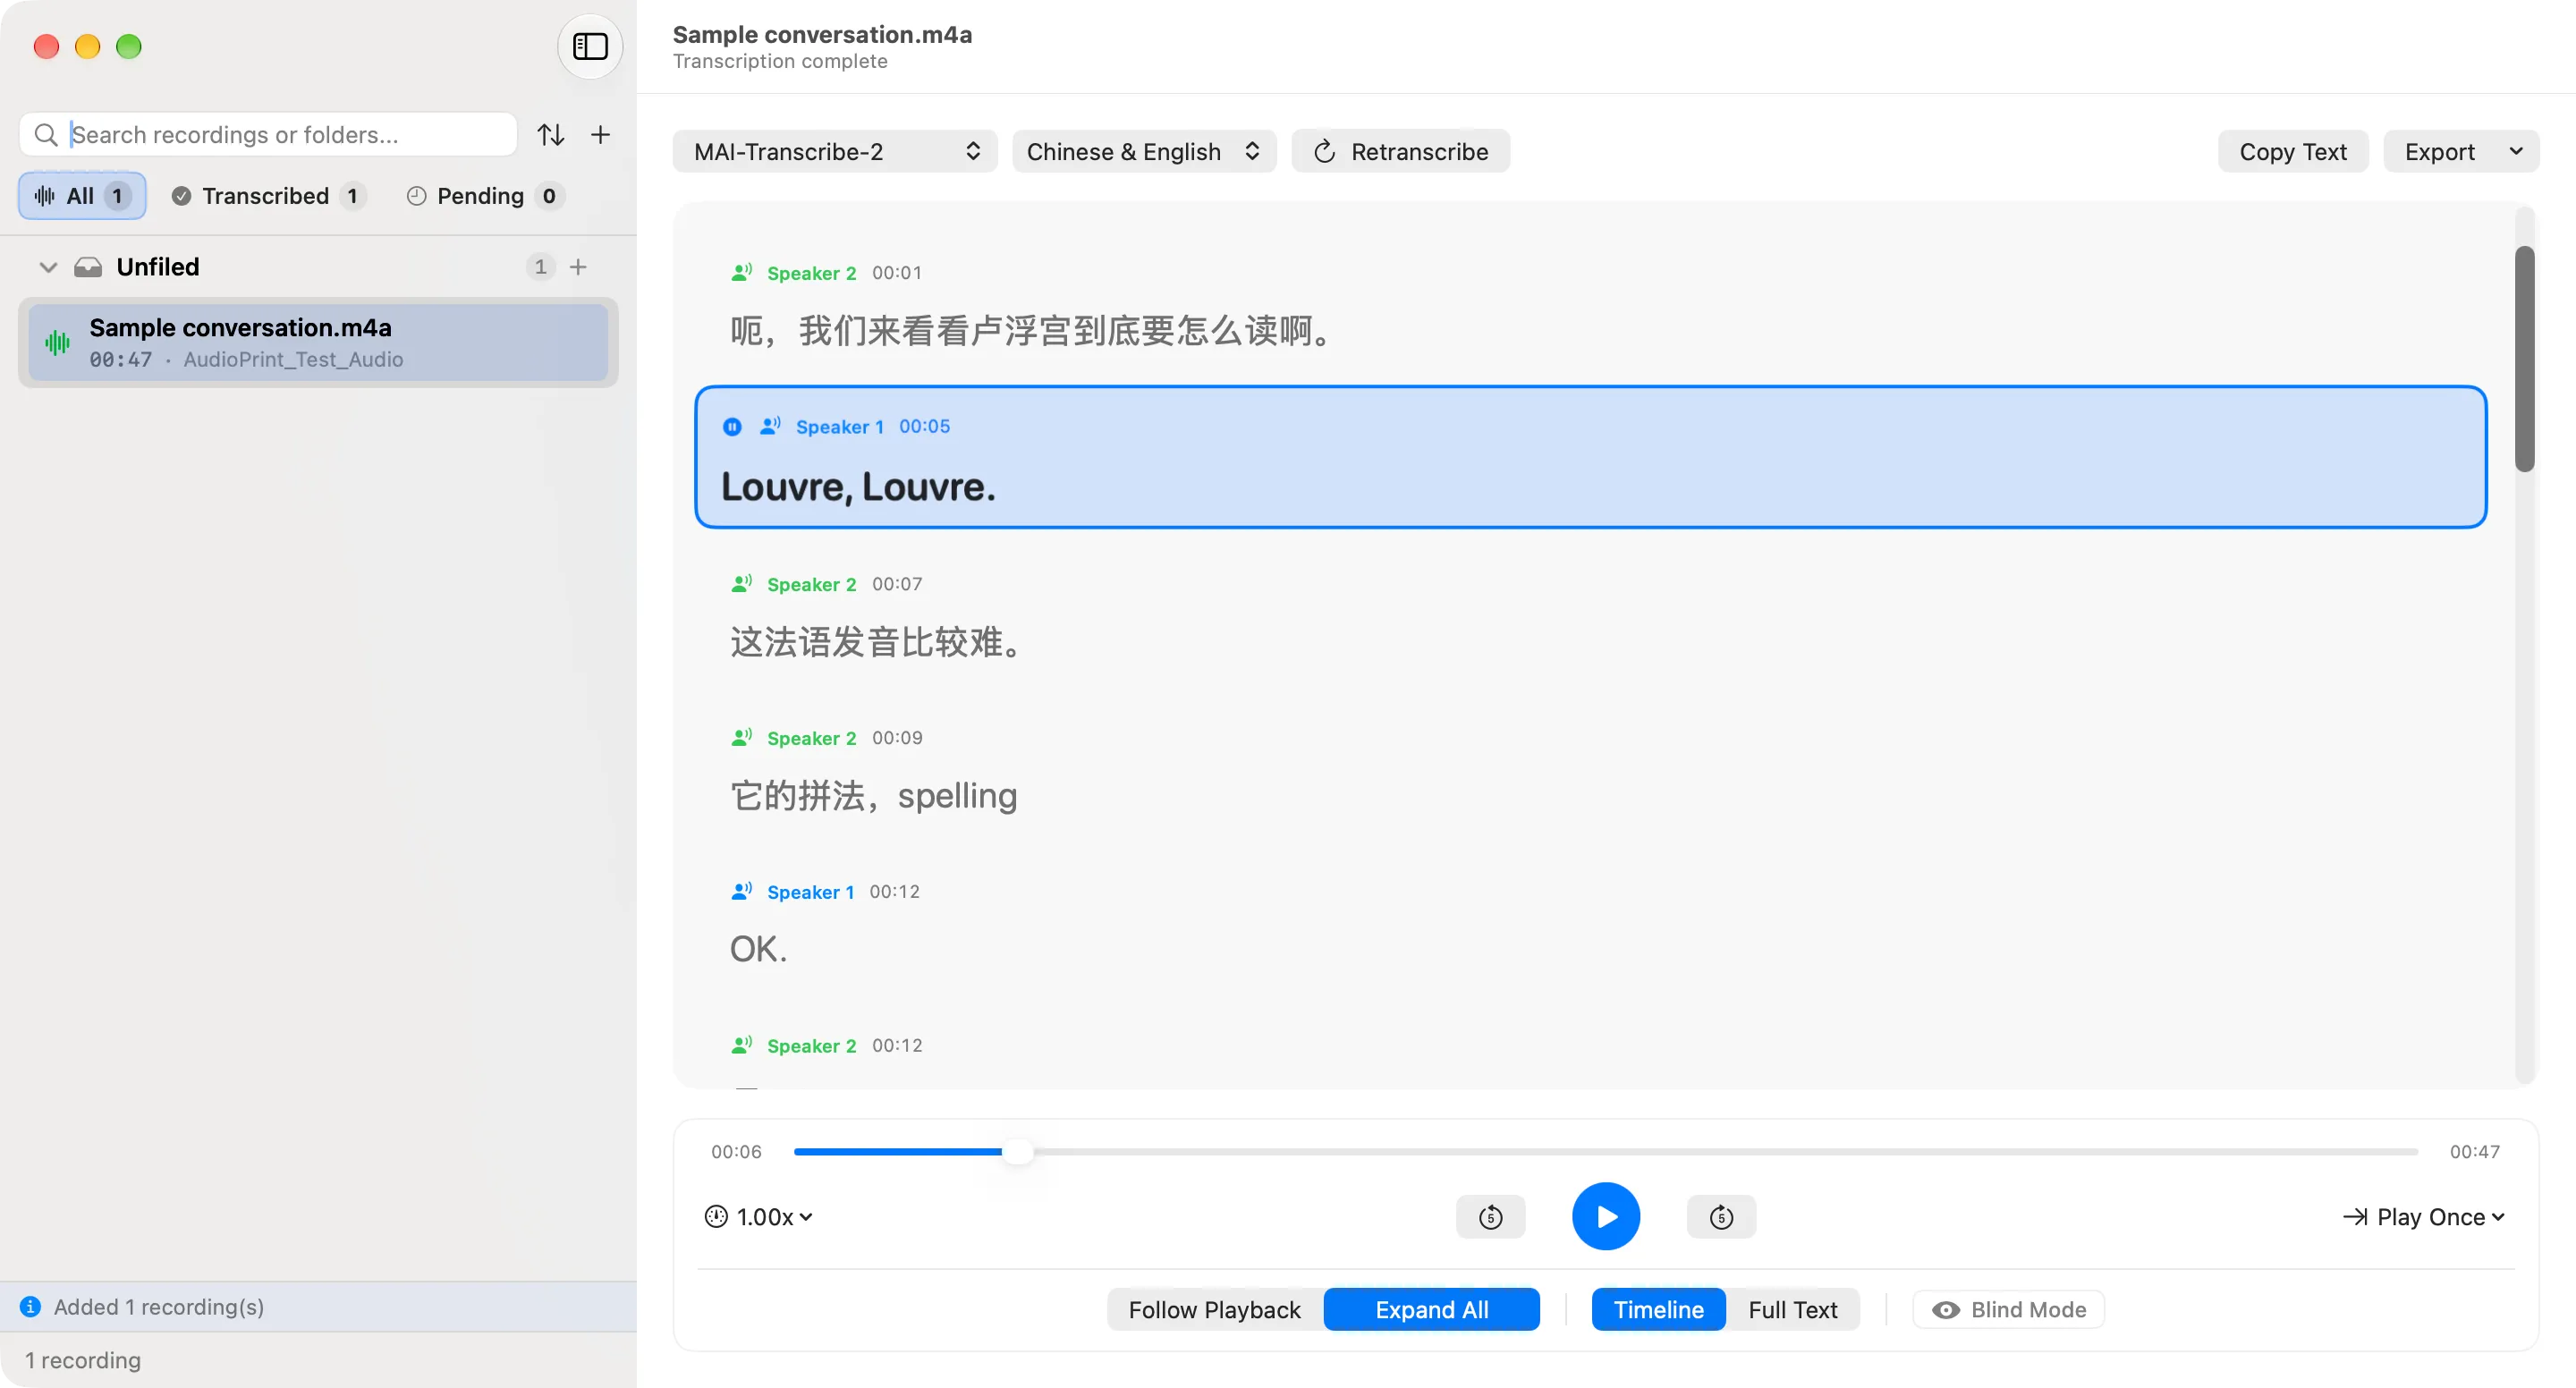Open the Chinese & English language dropdown
The width and height of the screenshot is (2576, 1388).
click(1144, 151)
